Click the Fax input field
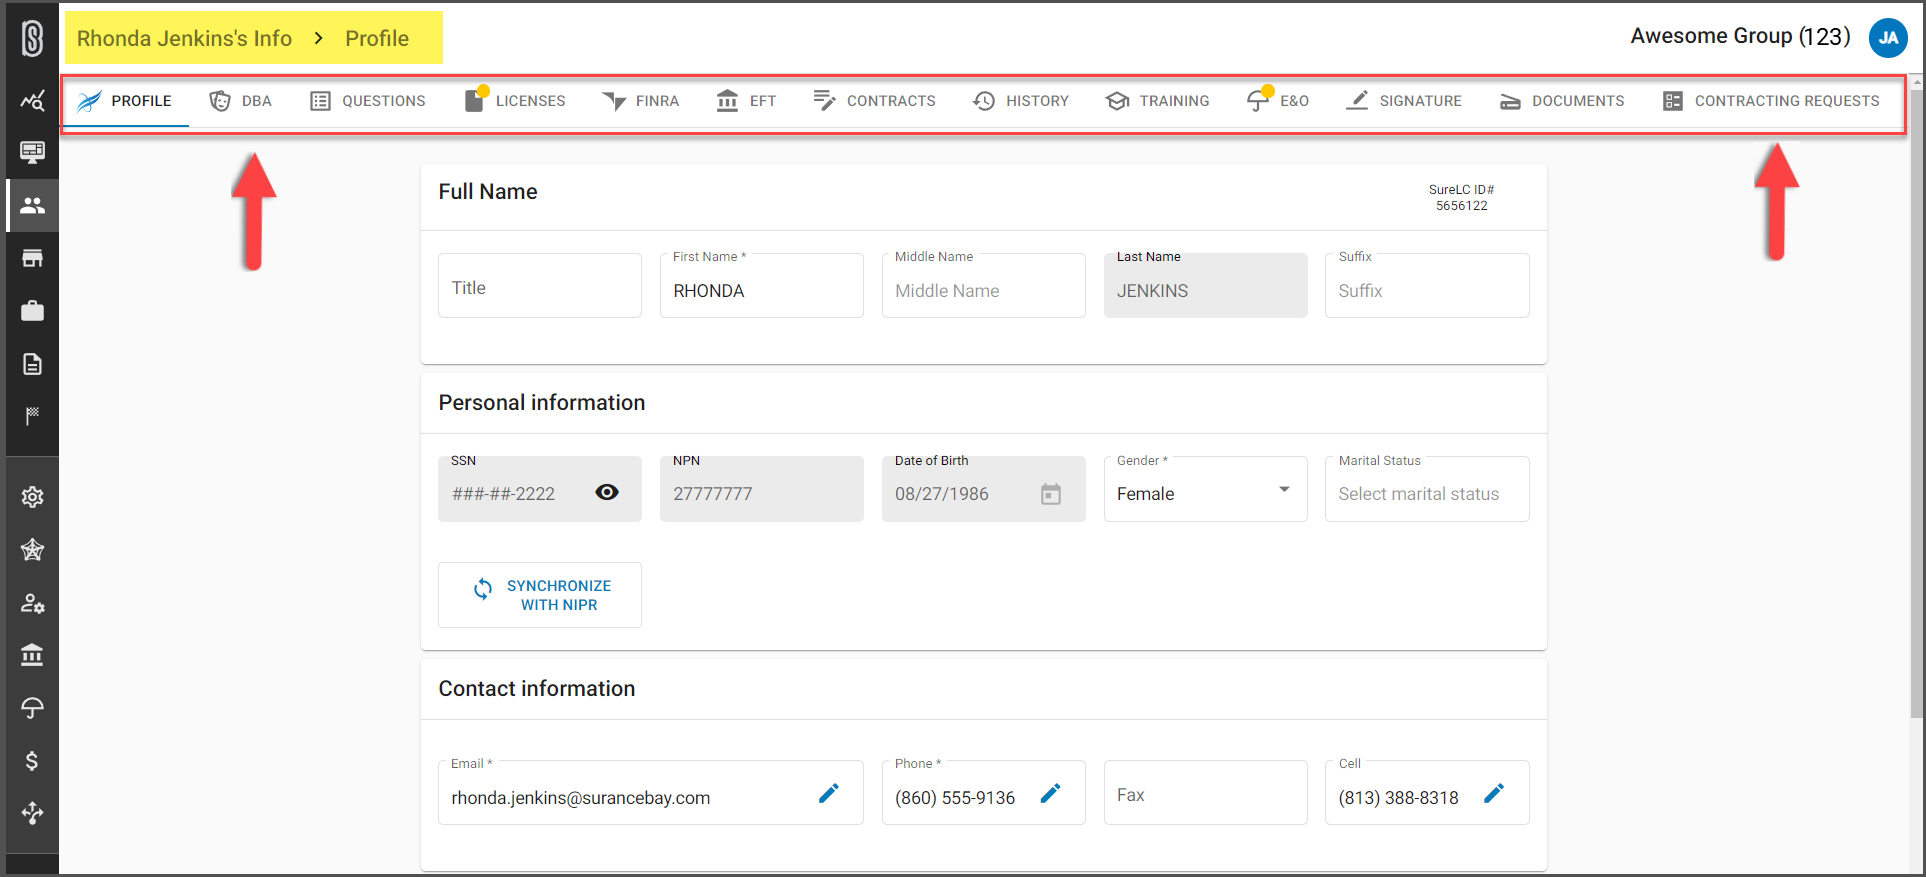This screenshot has height=877, width=1926. (1205, 793)
